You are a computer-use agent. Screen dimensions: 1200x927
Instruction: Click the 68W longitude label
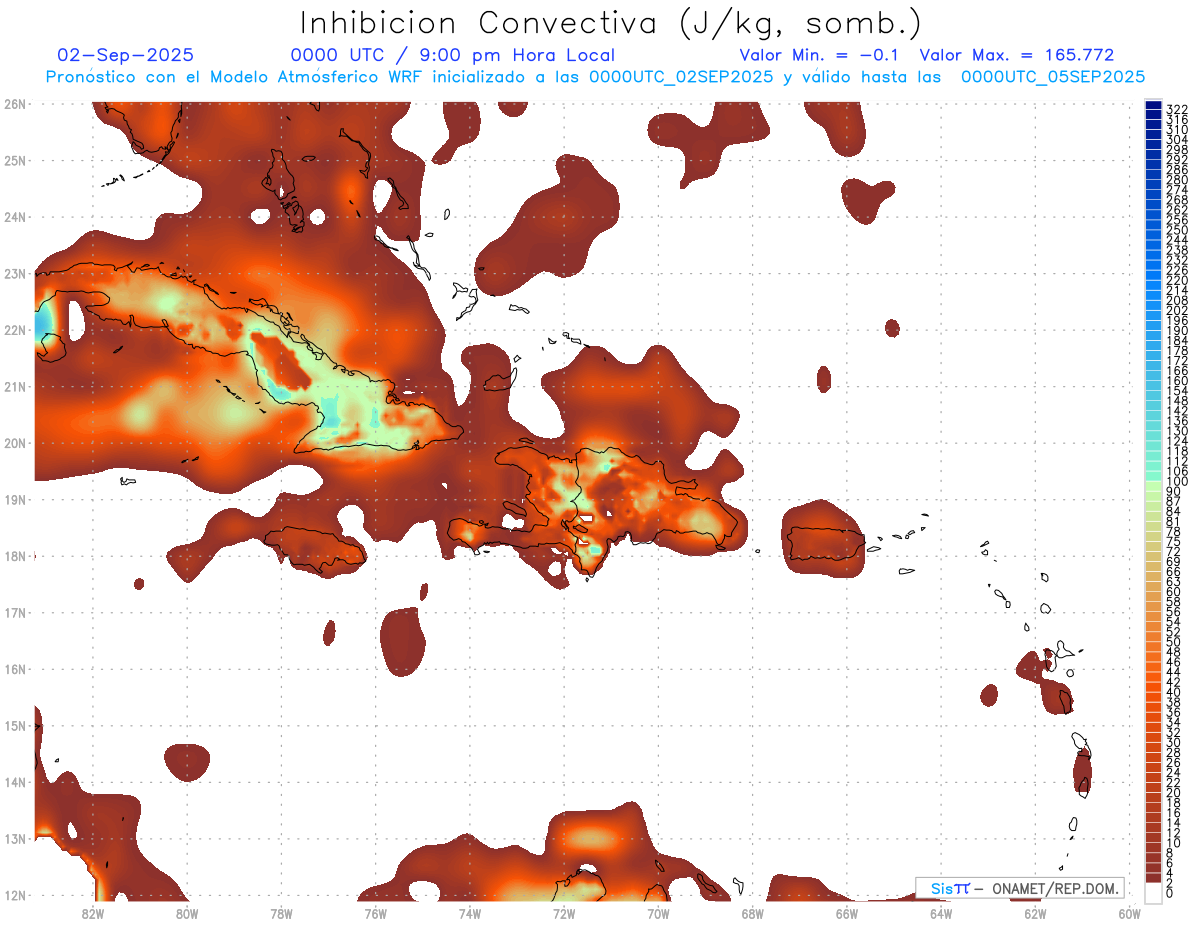tap(752, 913)
